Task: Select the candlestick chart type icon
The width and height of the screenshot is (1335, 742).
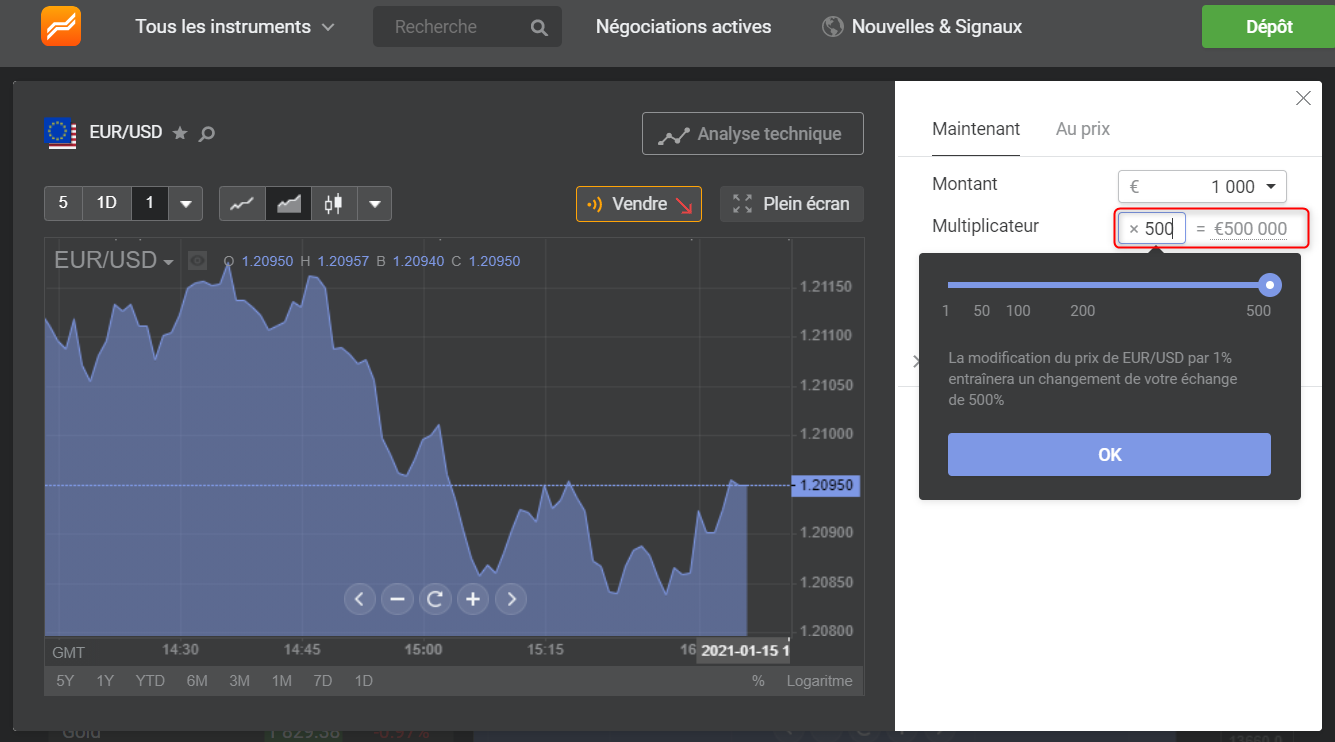Action: click(x=333, y=203)
